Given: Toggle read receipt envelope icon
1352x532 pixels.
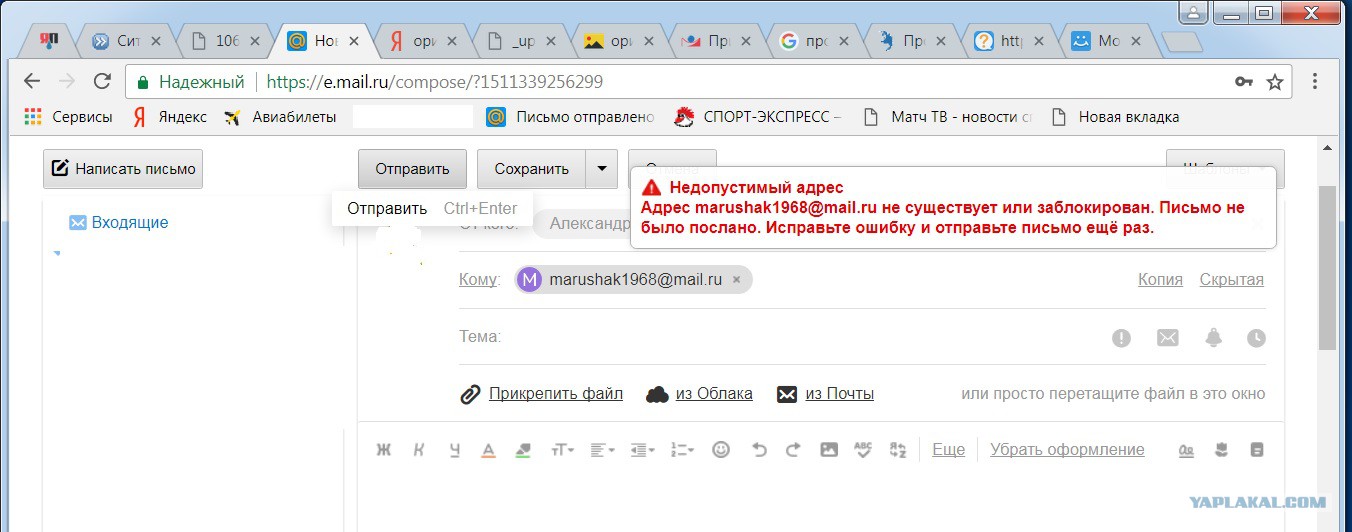Looking at the screenshot, I should [1168, 338].
